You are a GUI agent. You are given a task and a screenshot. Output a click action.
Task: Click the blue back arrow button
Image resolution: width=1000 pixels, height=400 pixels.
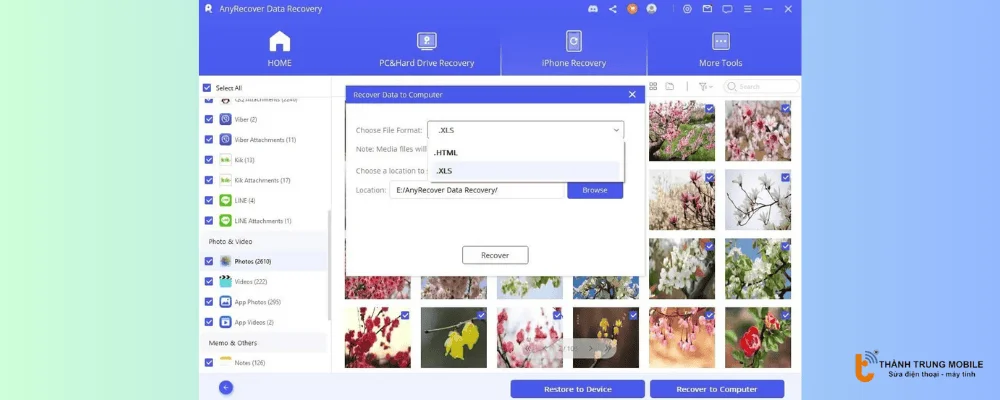(x=226, y=388)
